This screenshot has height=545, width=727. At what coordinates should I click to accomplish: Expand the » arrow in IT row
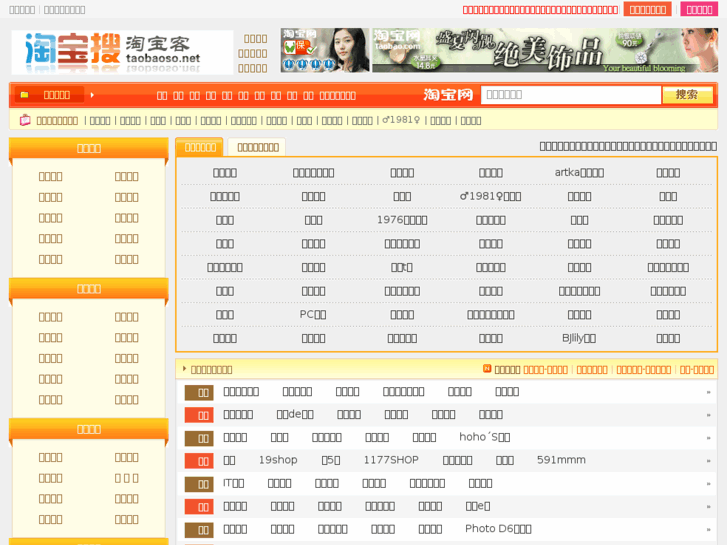[x=708, y=484]
